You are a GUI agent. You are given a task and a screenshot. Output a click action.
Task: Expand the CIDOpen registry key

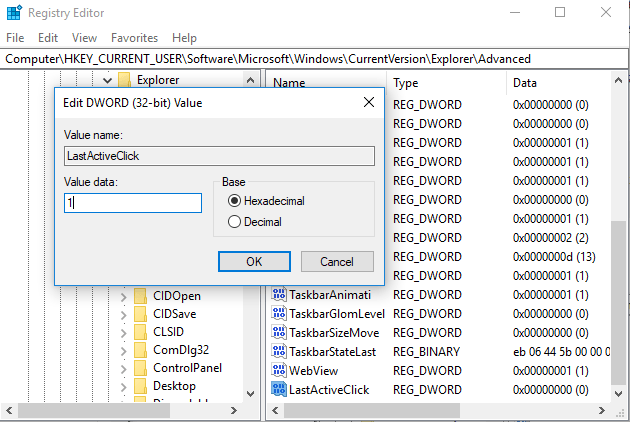[x=124, y=296]
